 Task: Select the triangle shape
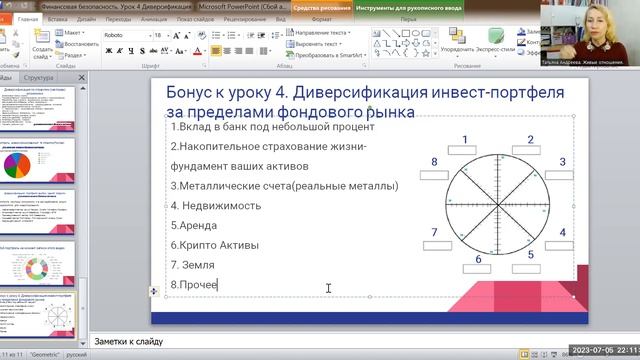click(x=376, y=43)
